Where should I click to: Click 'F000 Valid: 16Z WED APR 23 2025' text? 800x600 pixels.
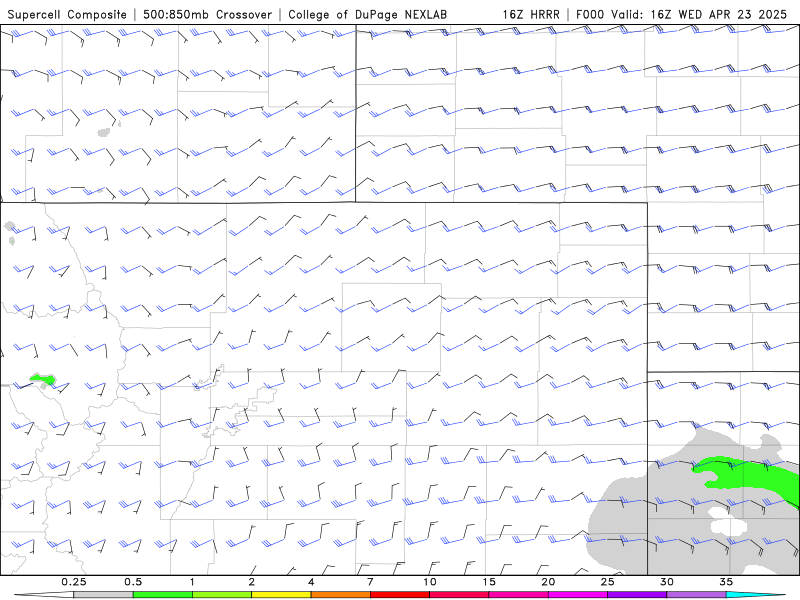681,14
